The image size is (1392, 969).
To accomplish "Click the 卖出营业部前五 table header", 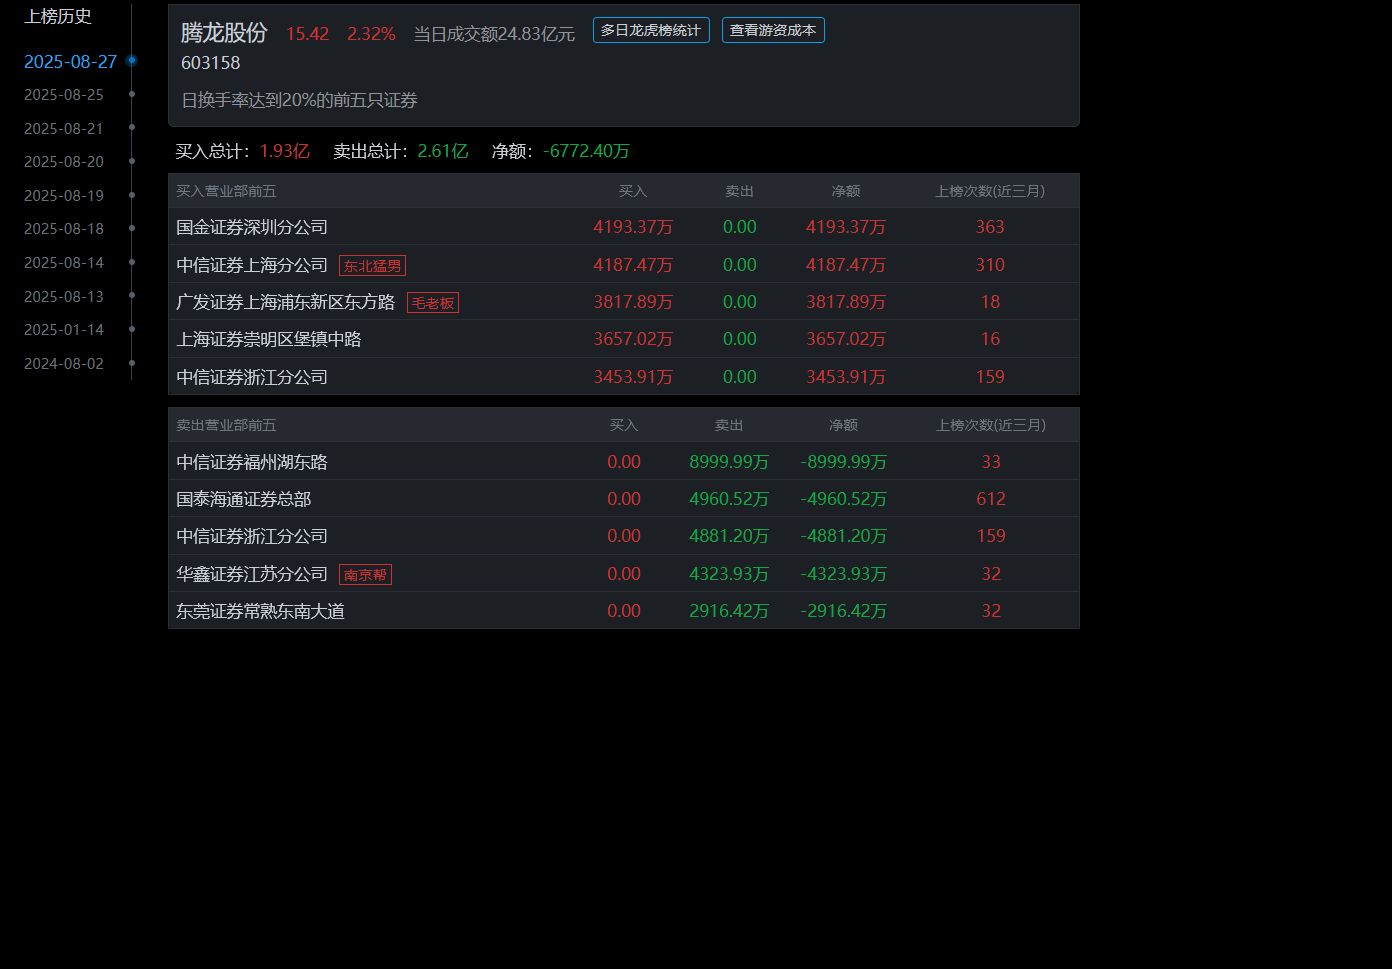I will click(226, 425).
